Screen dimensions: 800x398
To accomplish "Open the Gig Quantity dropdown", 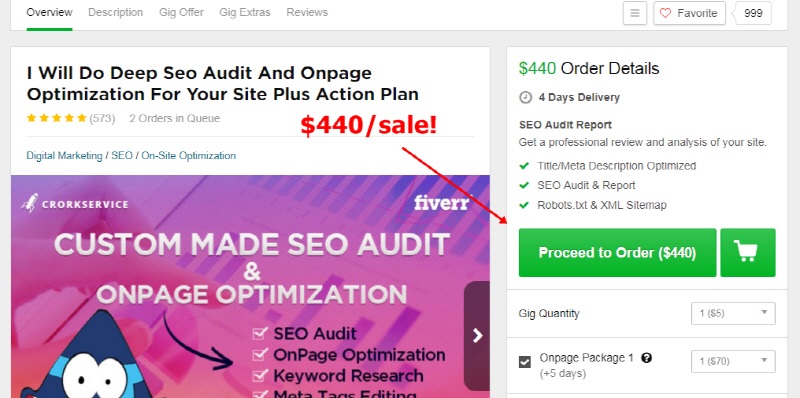I will pos(733,313).
